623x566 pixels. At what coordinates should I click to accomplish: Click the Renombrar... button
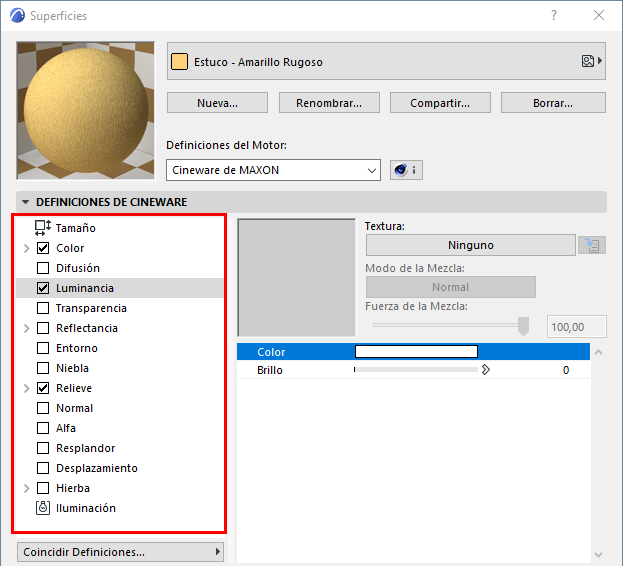point(329,103)
